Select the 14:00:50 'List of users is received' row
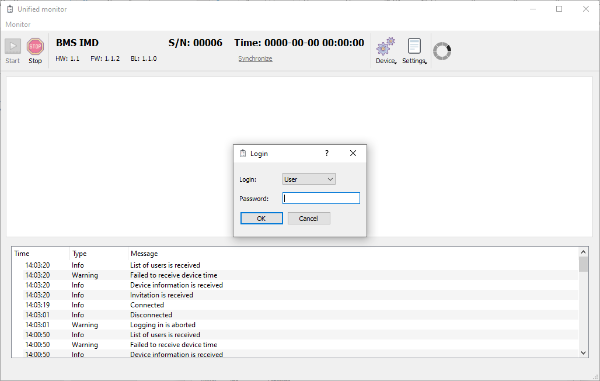The width and height of the screenshot is (600, 381). coord(295,335)
